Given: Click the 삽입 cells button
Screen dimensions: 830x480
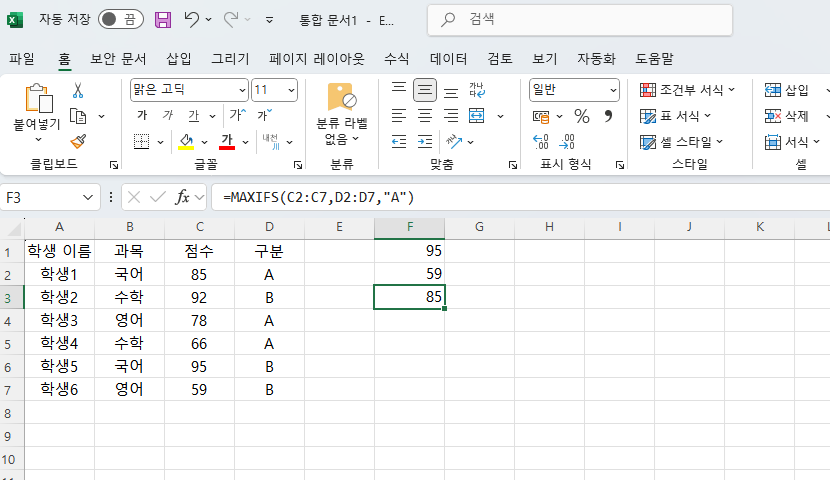Looking at the screenshot, I should click(787, 90).
